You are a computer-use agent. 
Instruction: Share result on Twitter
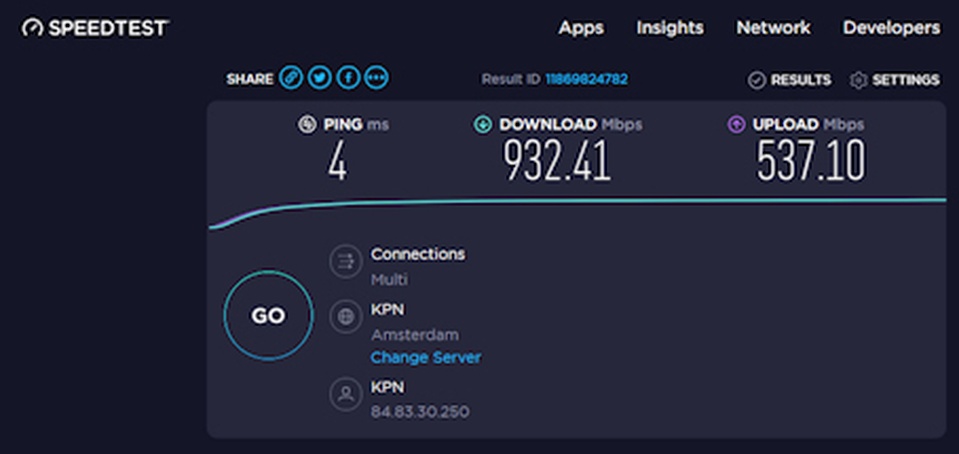click(x=319, y=78)
